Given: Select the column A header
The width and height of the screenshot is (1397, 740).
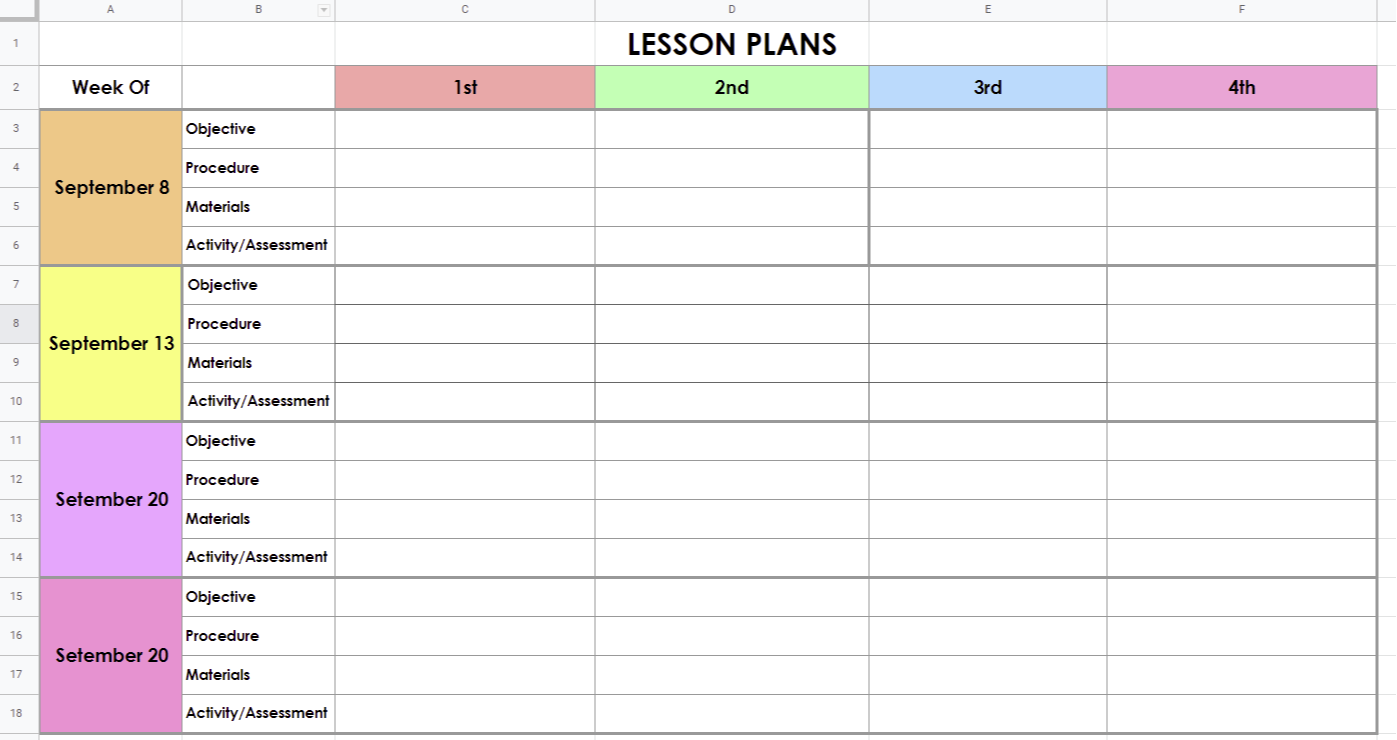Looking at the screenshot, I should coord(110,10).
